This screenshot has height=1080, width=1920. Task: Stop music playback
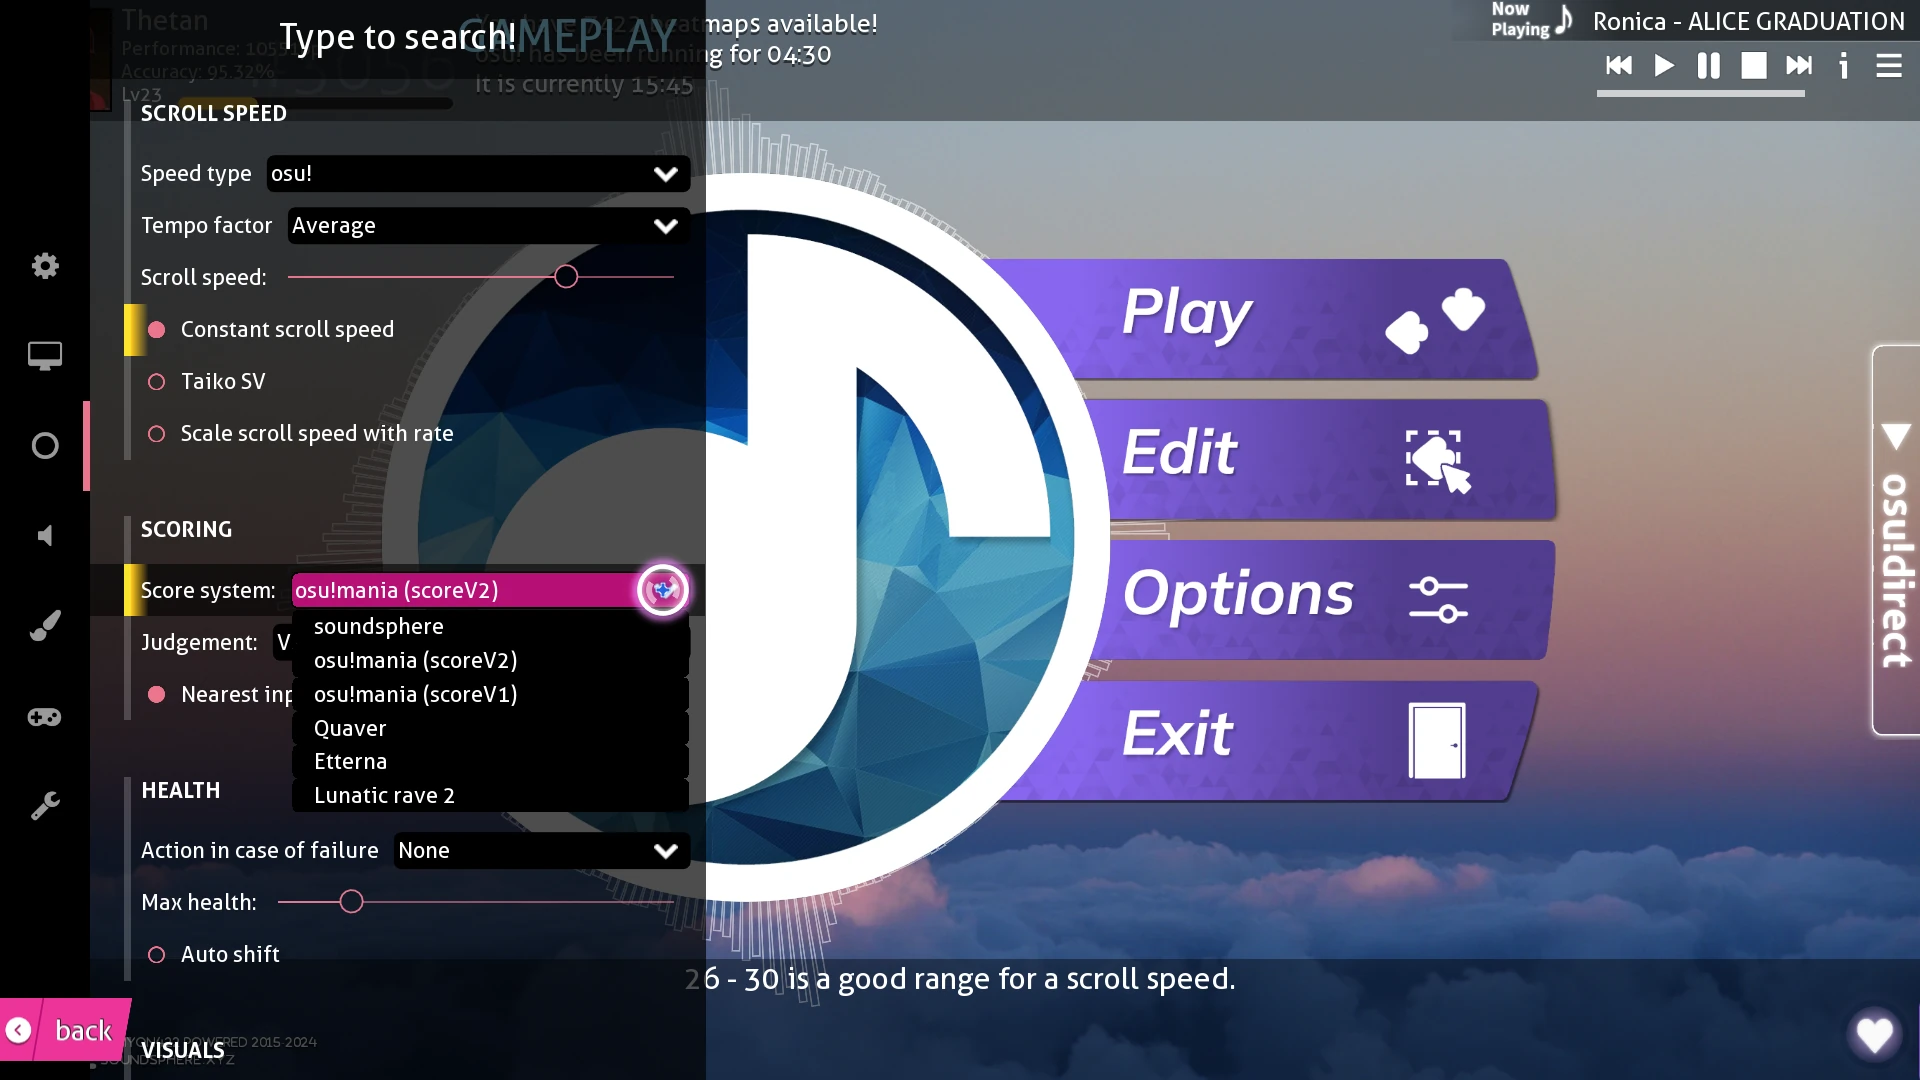point(1754,66)
